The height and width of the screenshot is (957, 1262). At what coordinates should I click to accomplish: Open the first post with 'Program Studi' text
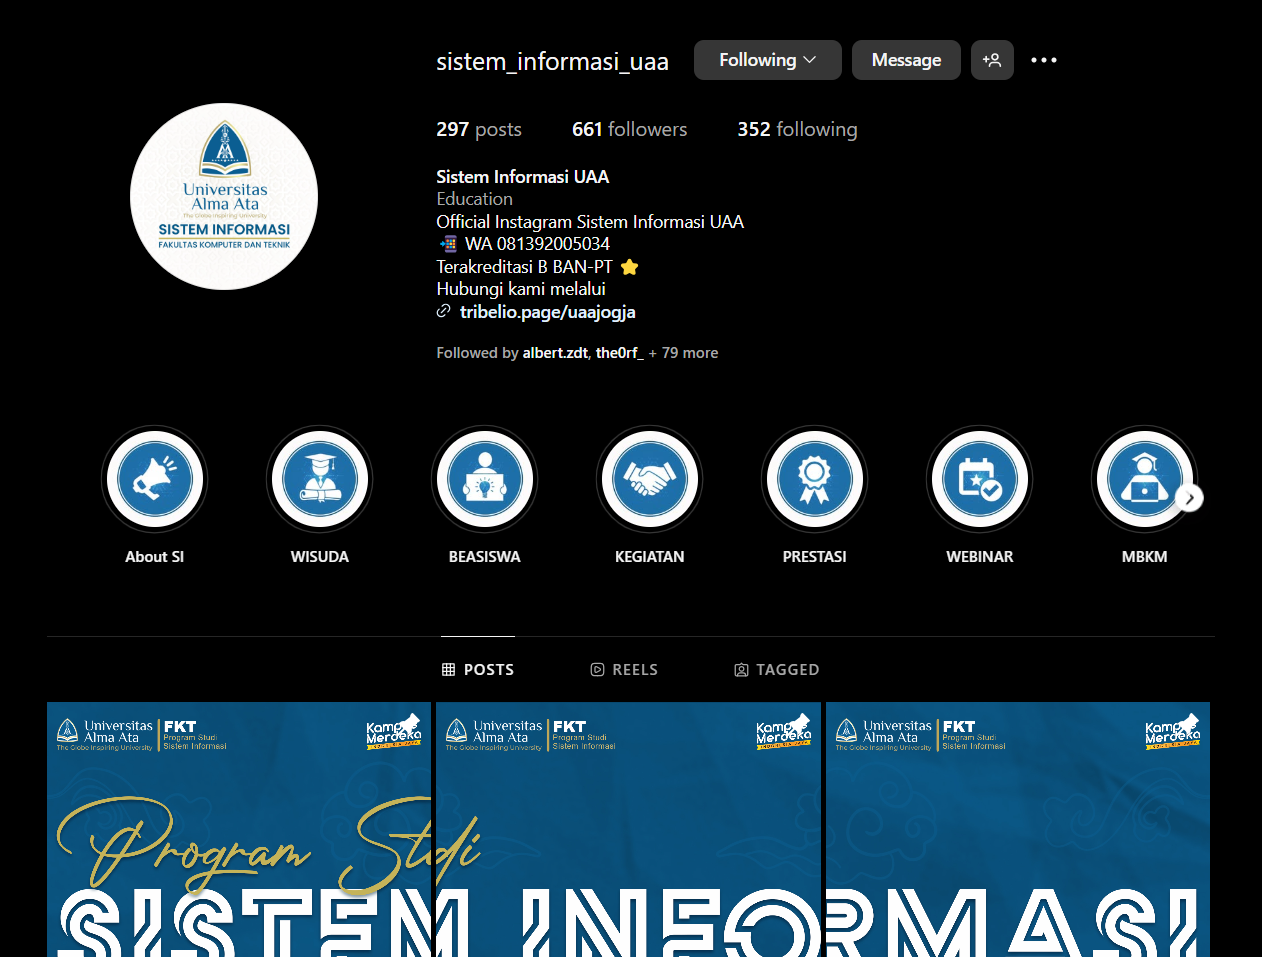(239, 829)
